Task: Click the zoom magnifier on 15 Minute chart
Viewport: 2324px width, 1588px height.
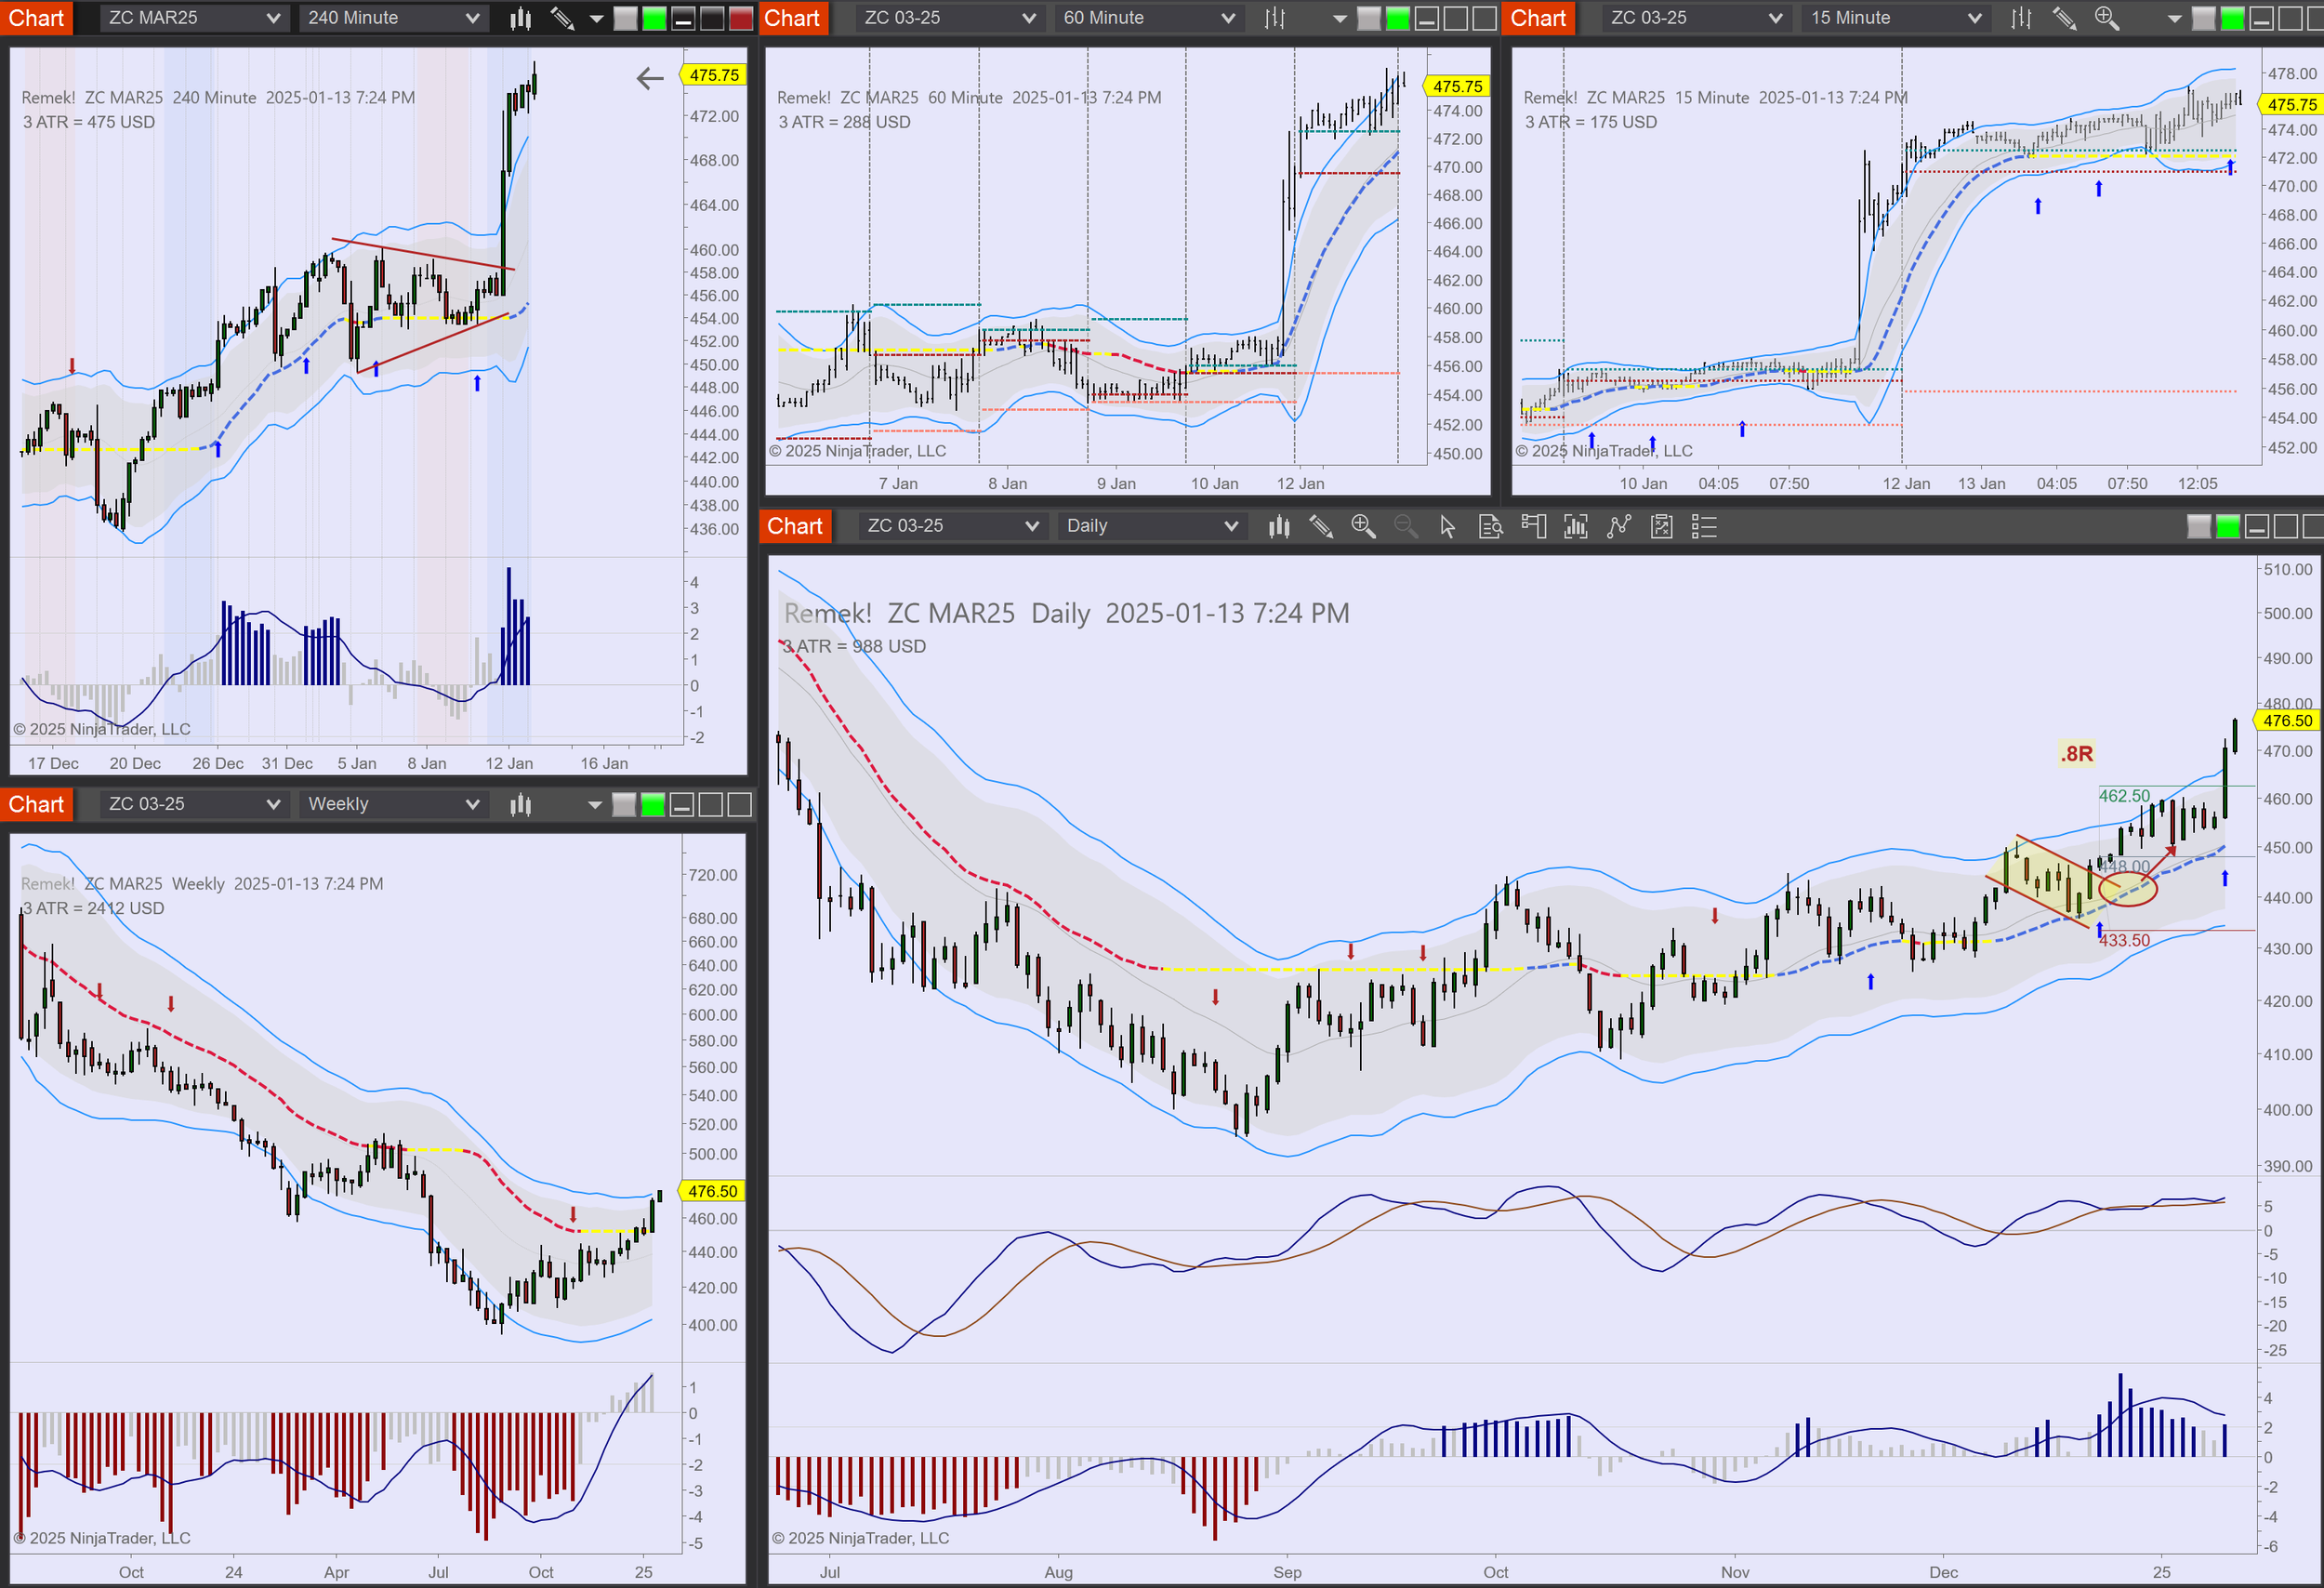Action: click(x=2106, y=18)
